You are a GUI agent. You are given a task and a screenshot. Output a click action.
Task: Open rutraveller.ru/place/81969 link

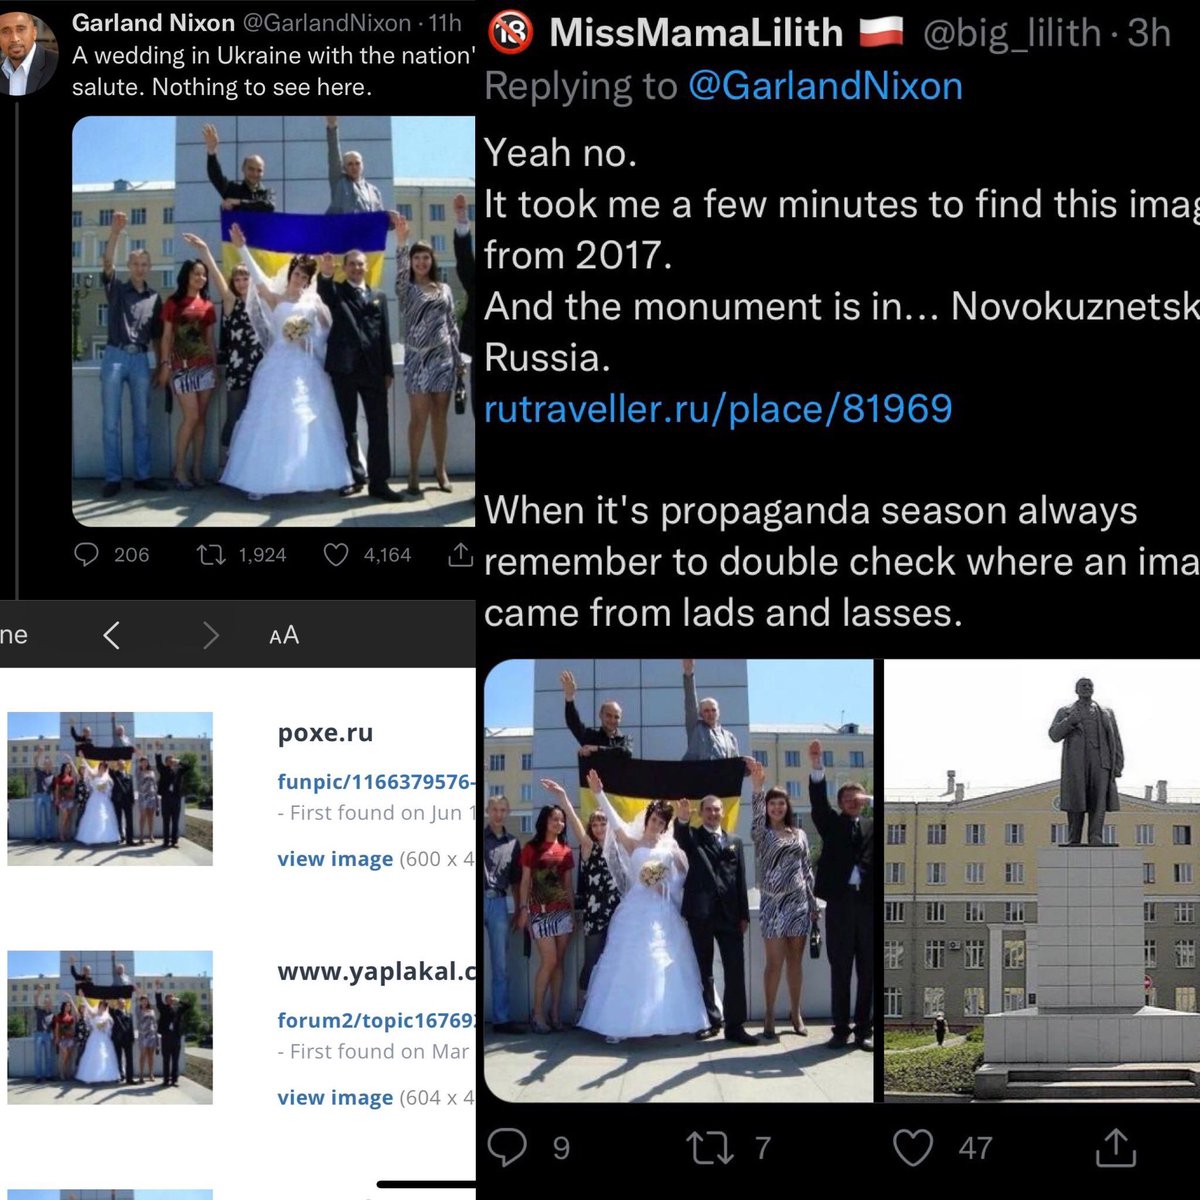tap(718, 408)
